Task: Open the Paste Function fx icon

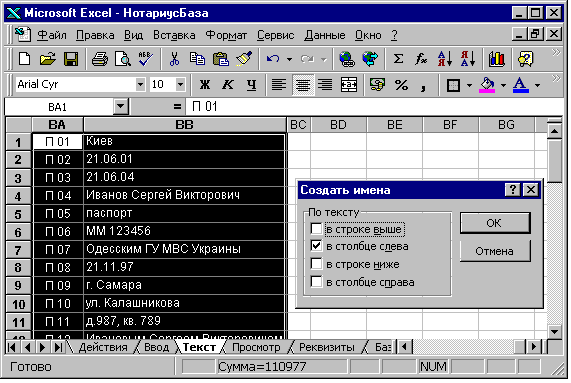Action: coord(421,59)
